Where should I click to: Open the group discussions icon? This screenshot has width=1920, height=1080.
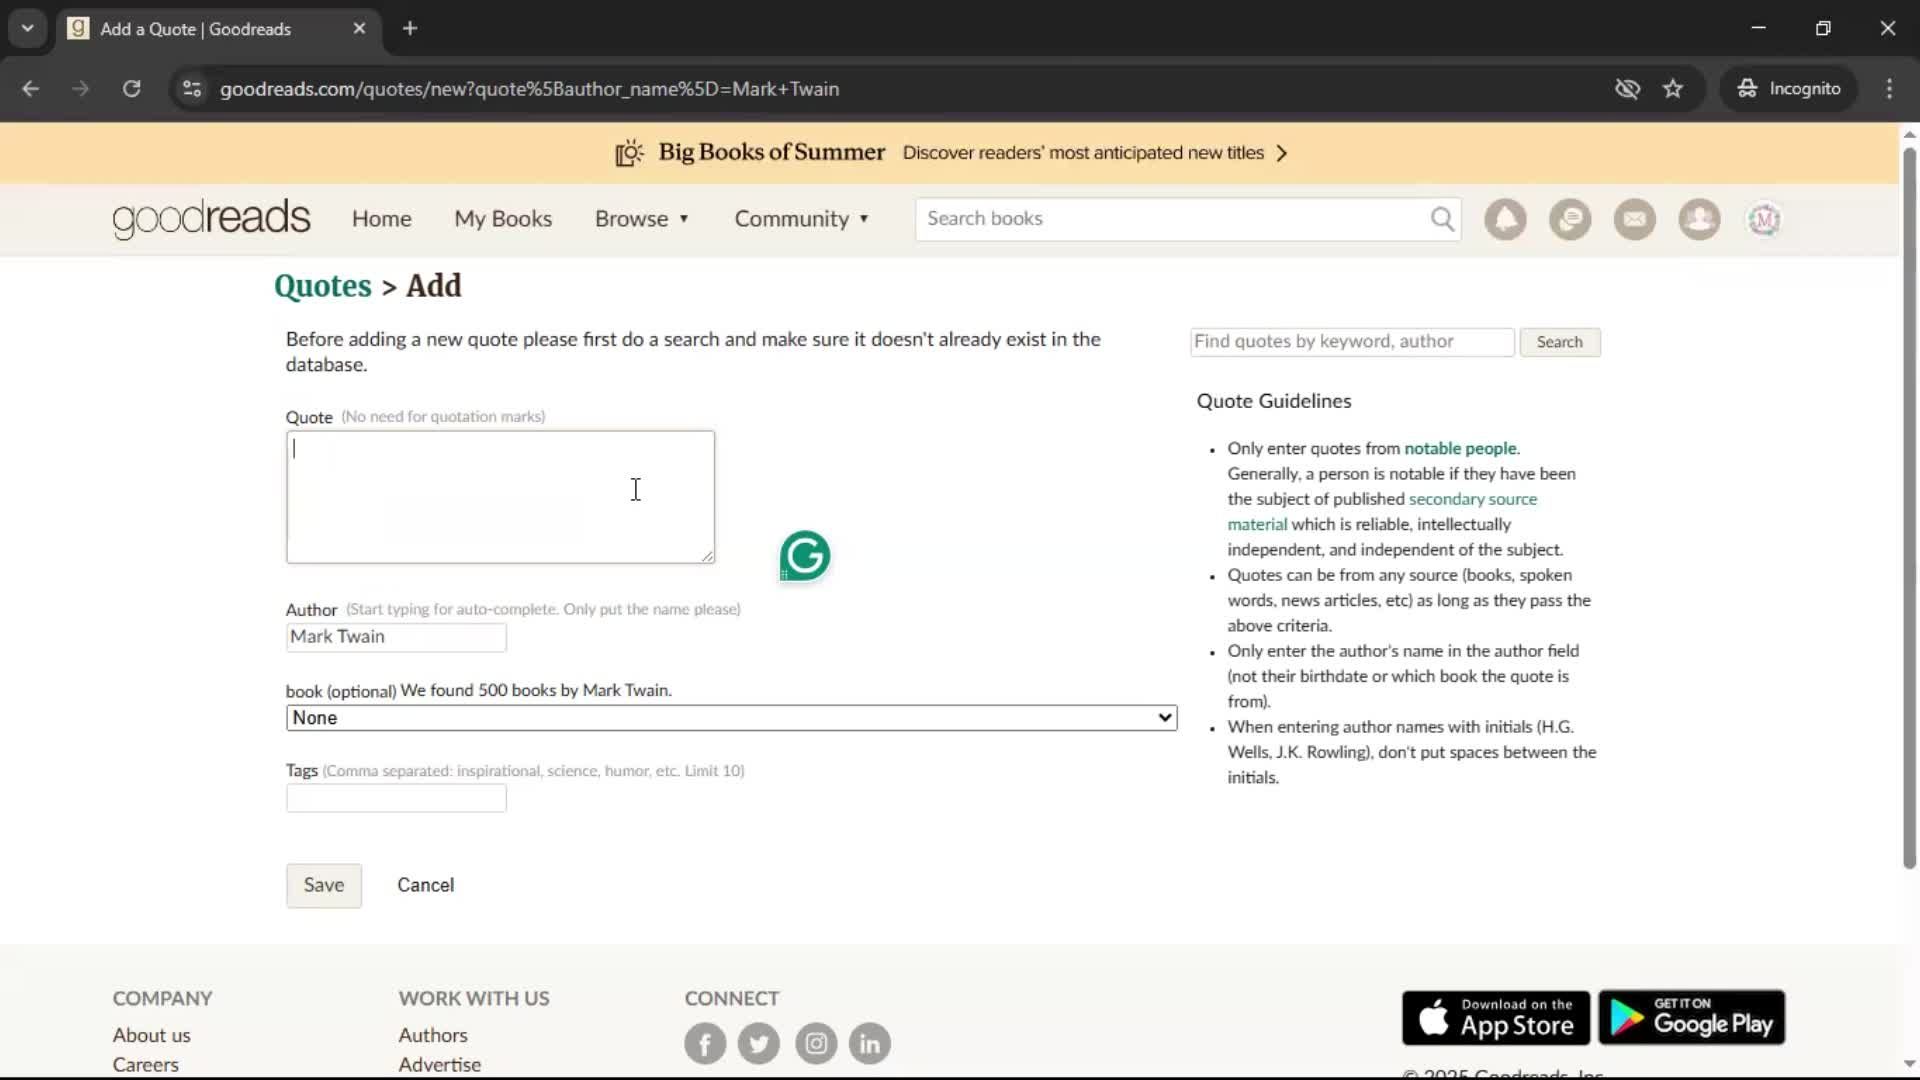pos(1570,219)
